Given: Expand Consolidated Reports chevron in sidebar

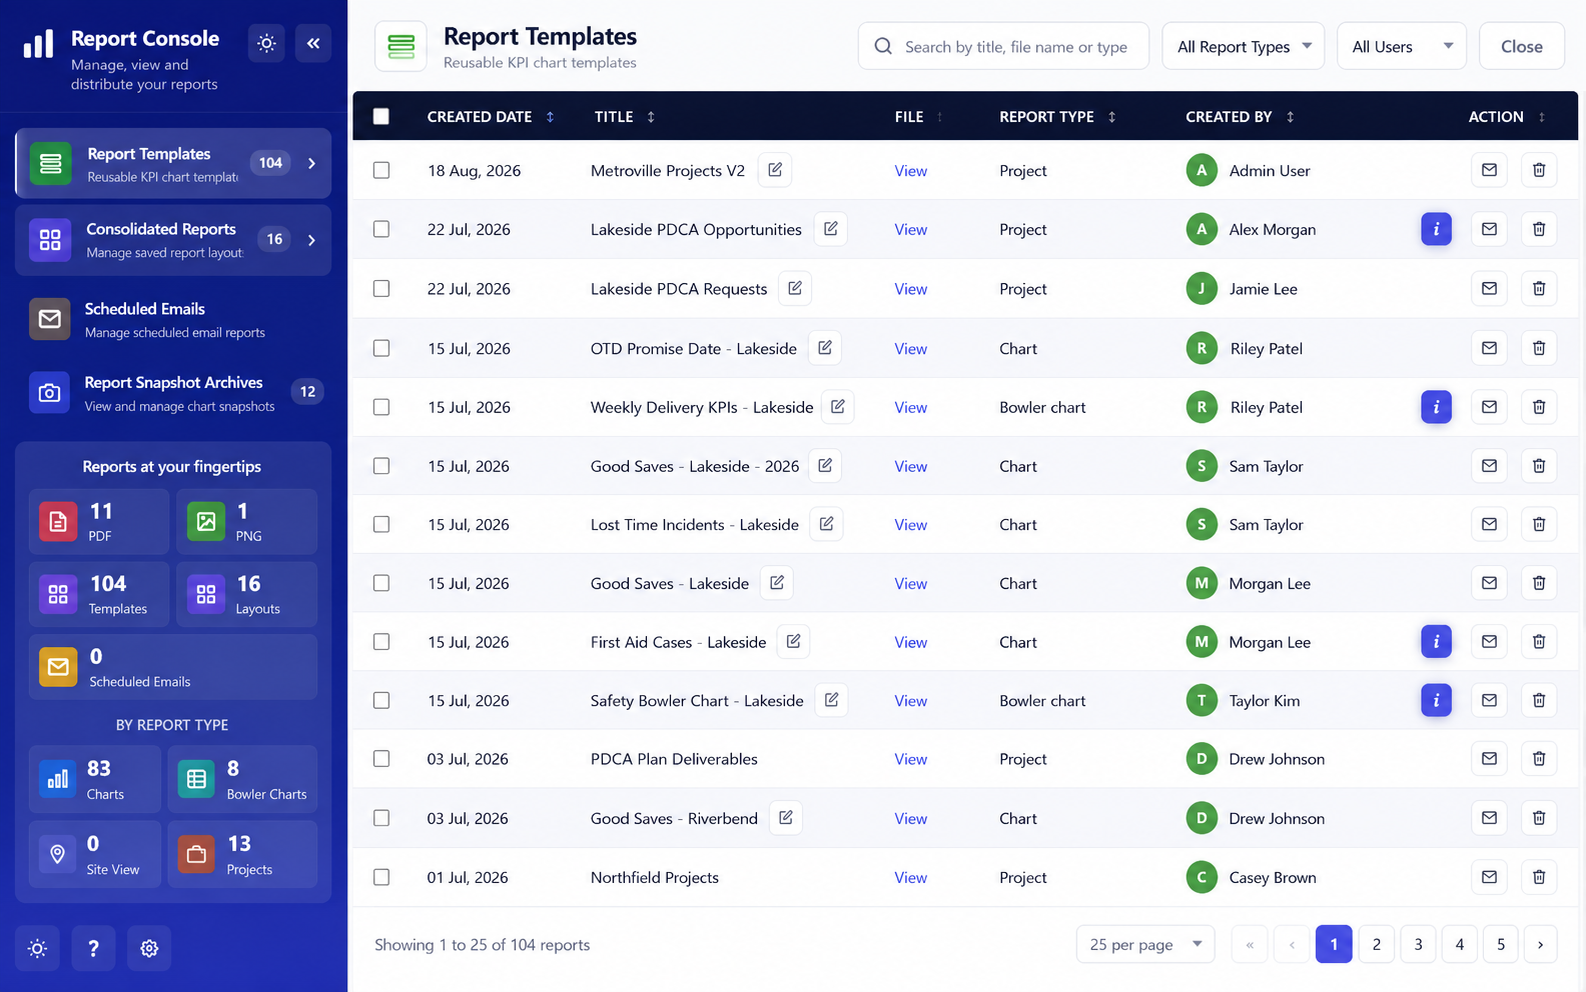Looking at the screenshot, I should pyautogui.click(x=312, y=240).
